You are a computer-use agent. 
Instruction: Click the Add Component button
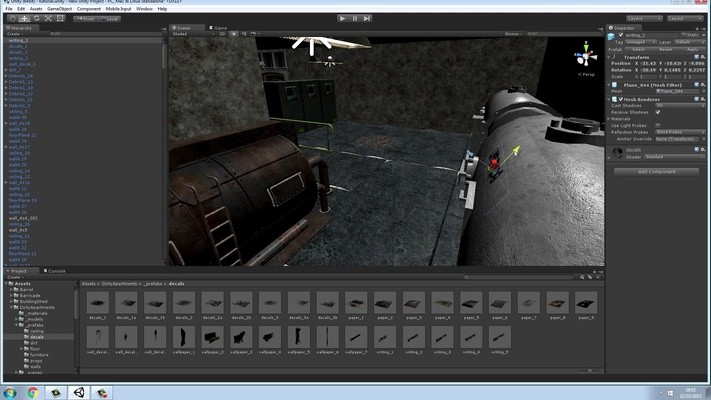tap(656, 171)
